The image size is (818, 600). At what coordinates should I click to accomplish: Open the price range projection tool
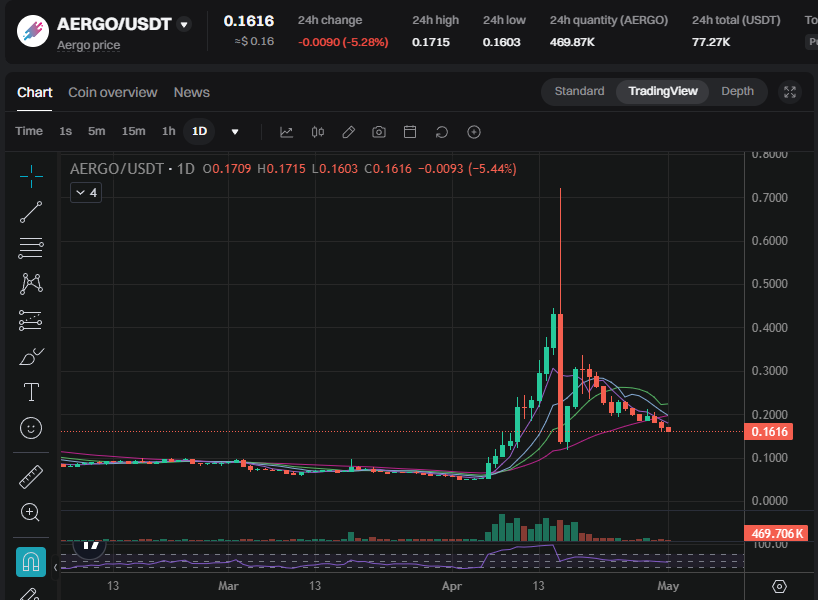point(31,320)
